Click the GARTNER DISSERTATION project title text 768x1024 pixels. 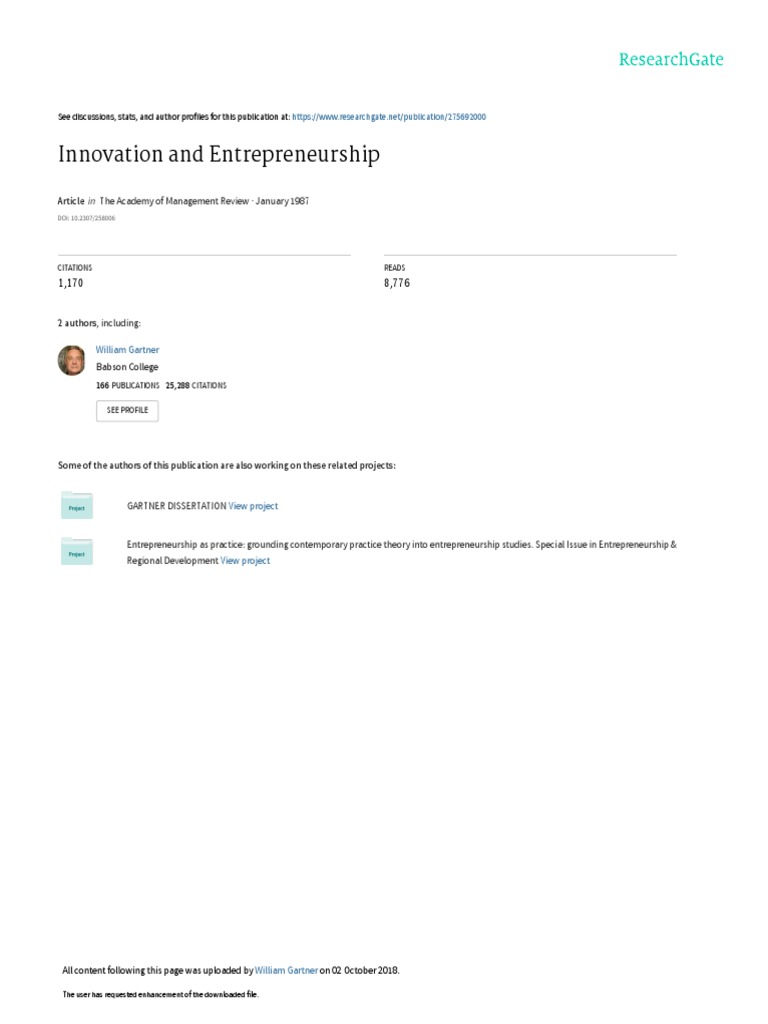[176, 506]
